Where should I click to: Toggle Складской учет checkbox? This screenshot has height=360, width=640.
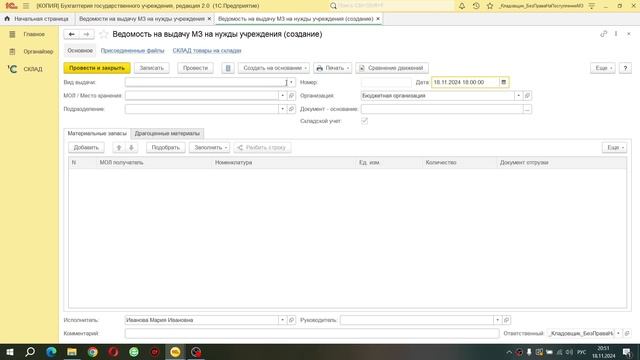[x=364, y=121]
